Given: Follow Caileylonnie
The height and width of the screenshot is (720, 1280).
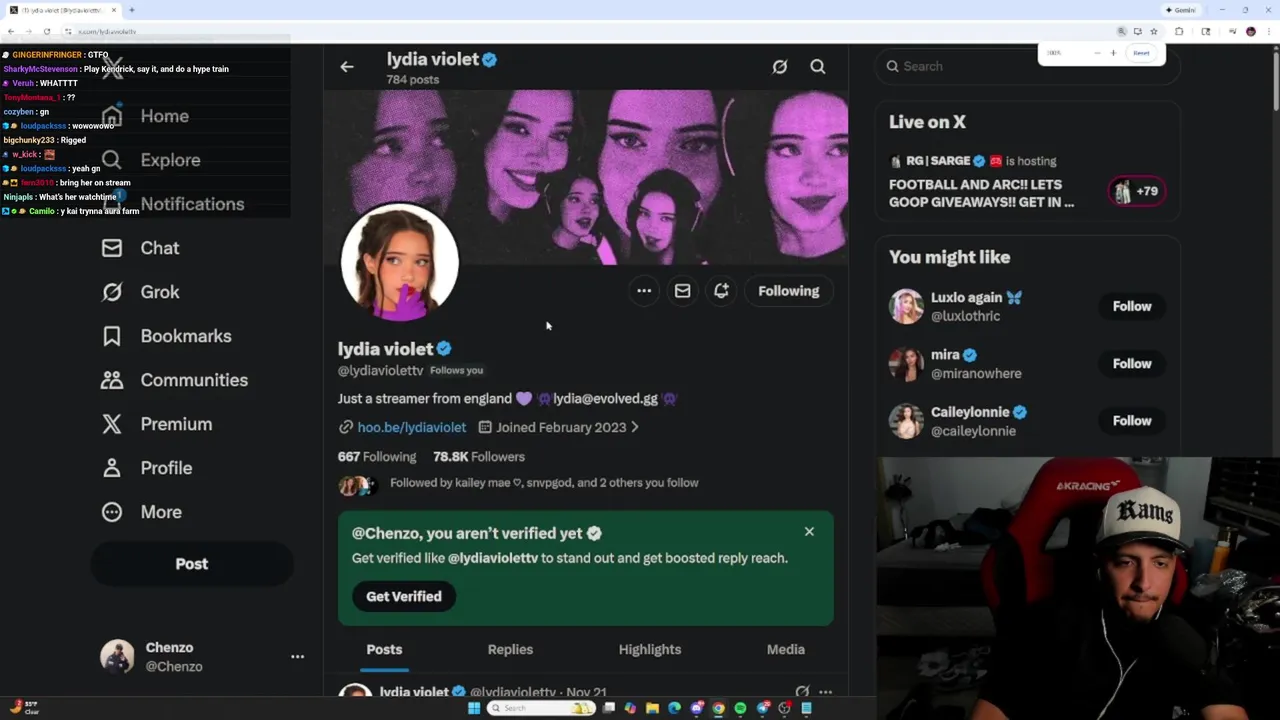Looking at the screenshot, I should [x=1132, y=421].
